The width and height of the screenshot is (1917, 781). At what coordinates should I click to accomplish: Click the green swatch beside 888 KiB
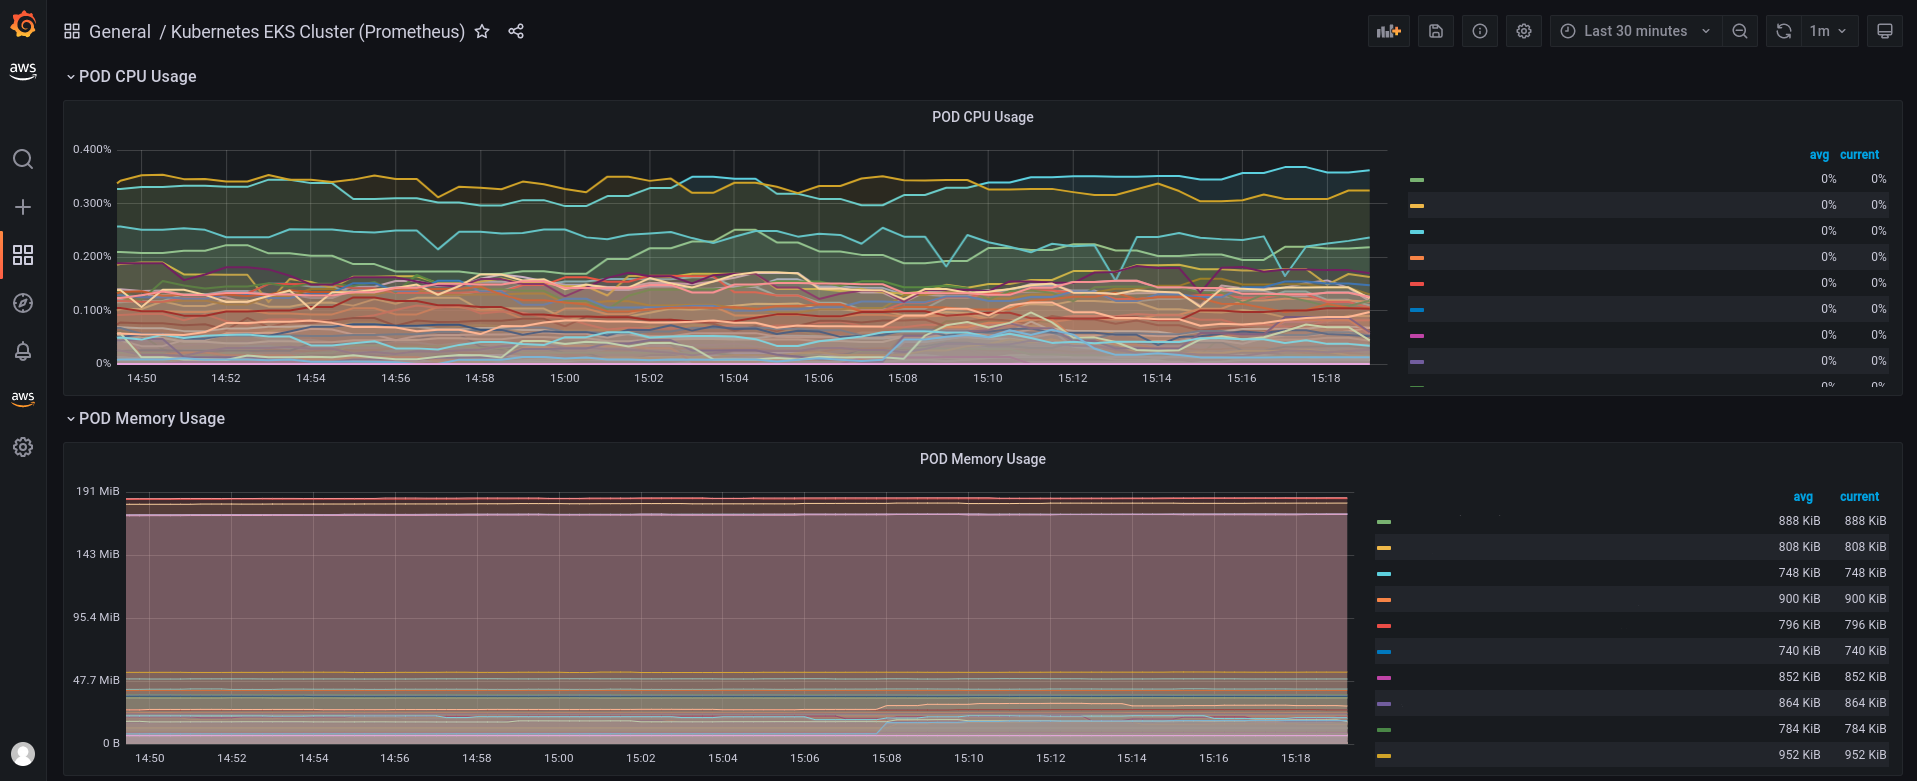pos(1384,522)
